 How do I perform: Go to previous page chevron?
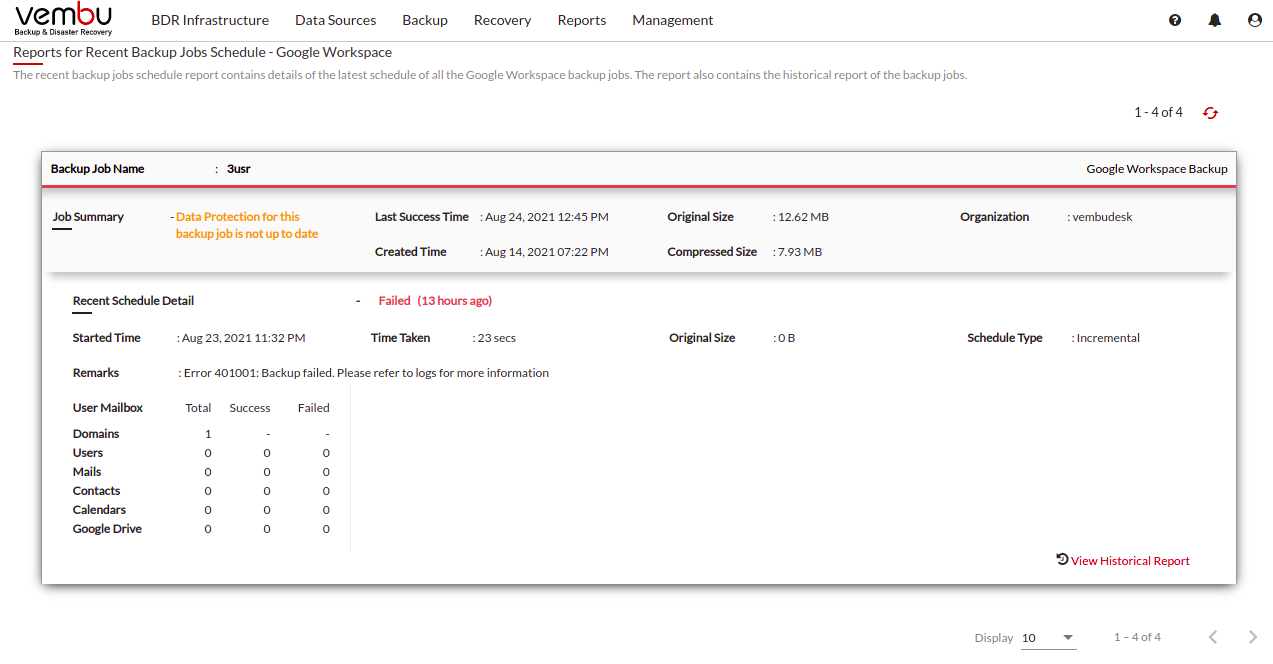pos(1213,637)
